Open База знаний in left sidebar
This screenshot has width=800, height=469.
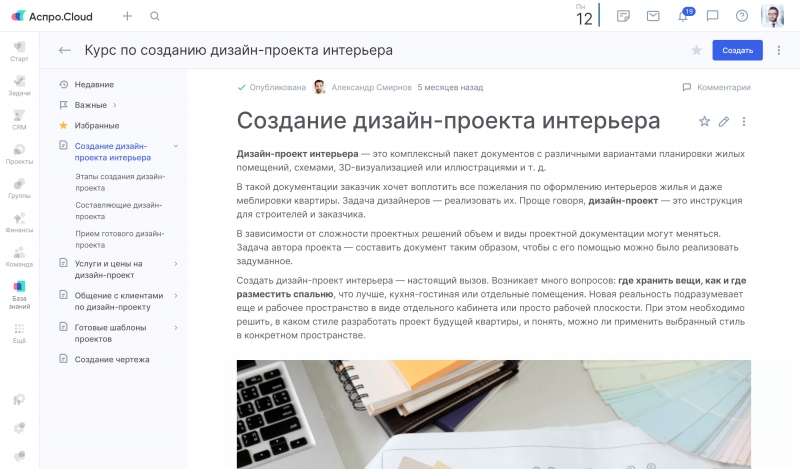point(19,295)
